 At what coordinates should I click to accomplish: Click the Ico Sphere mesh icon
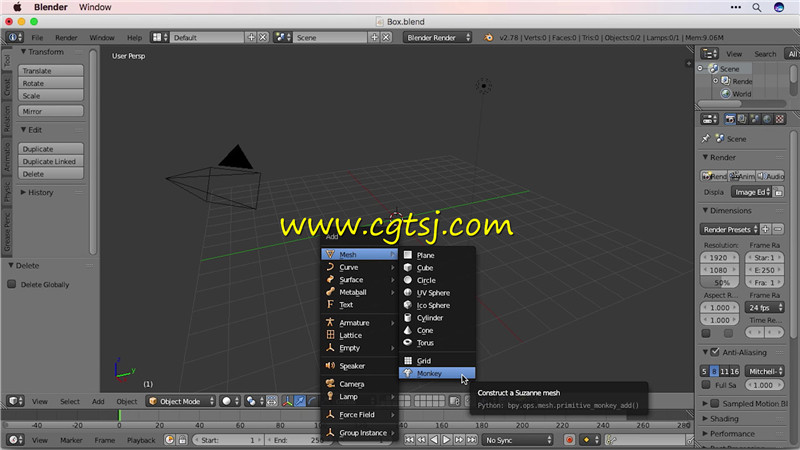coord(408,305)
